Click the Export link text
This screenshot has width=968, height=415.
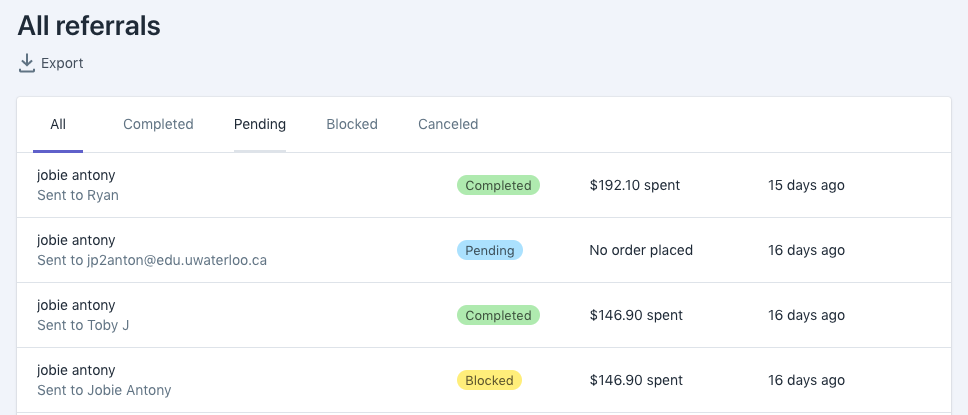62,63
